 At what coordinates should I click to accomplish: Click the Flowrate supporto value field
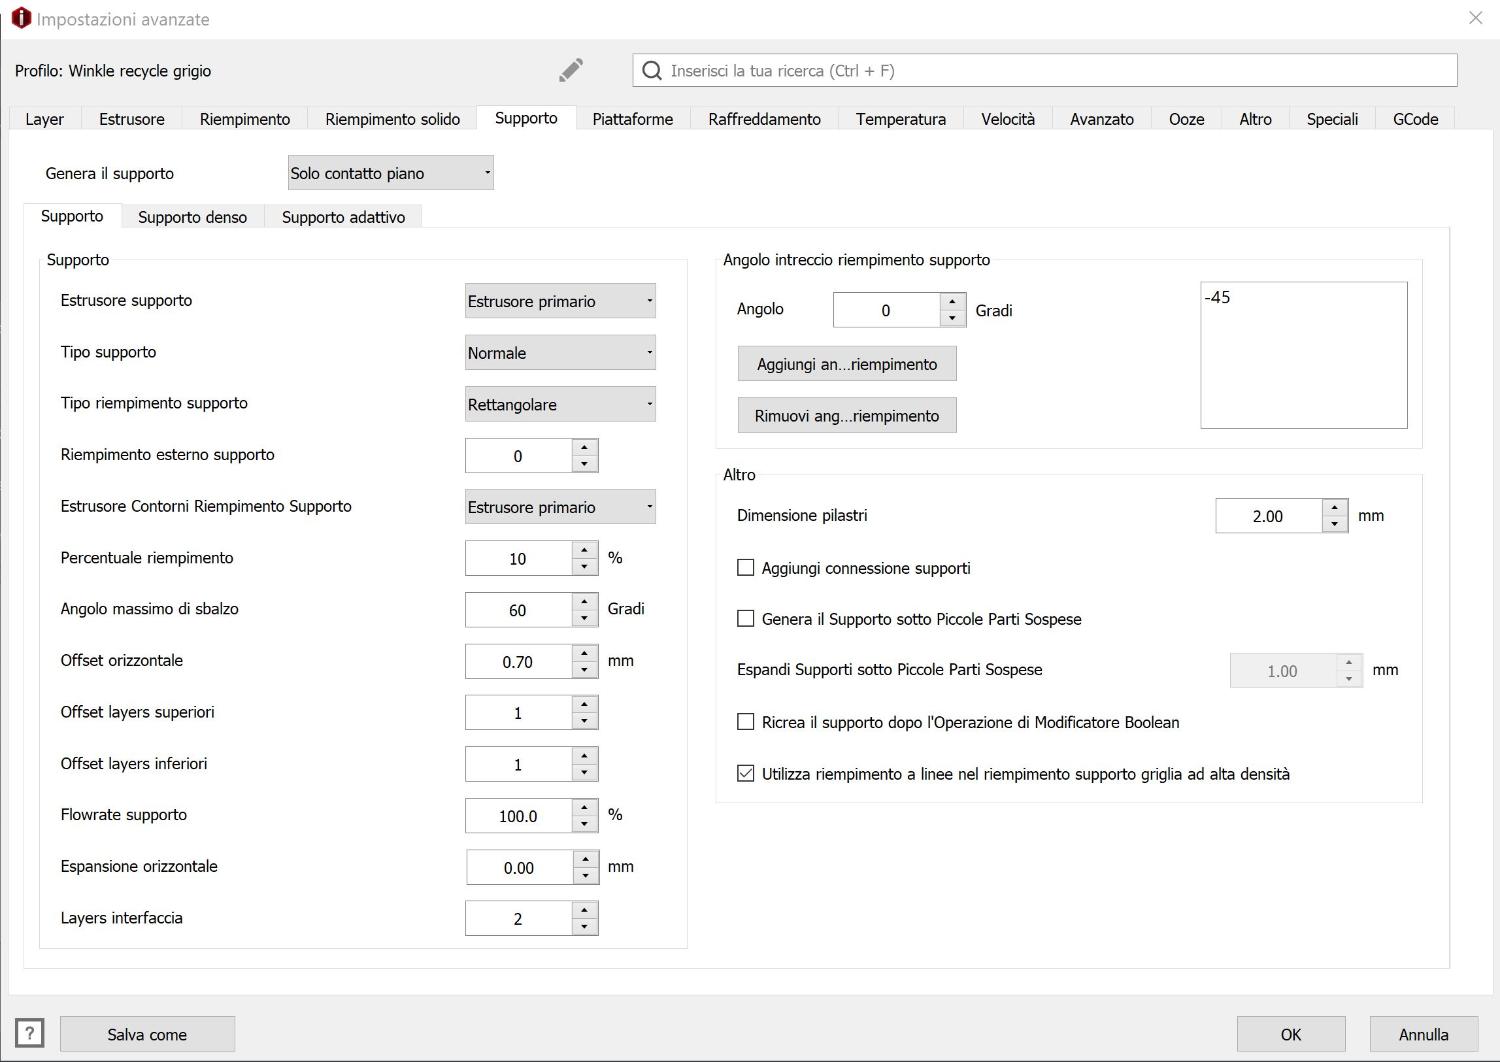pyautogui.click(x=518, y=816)
